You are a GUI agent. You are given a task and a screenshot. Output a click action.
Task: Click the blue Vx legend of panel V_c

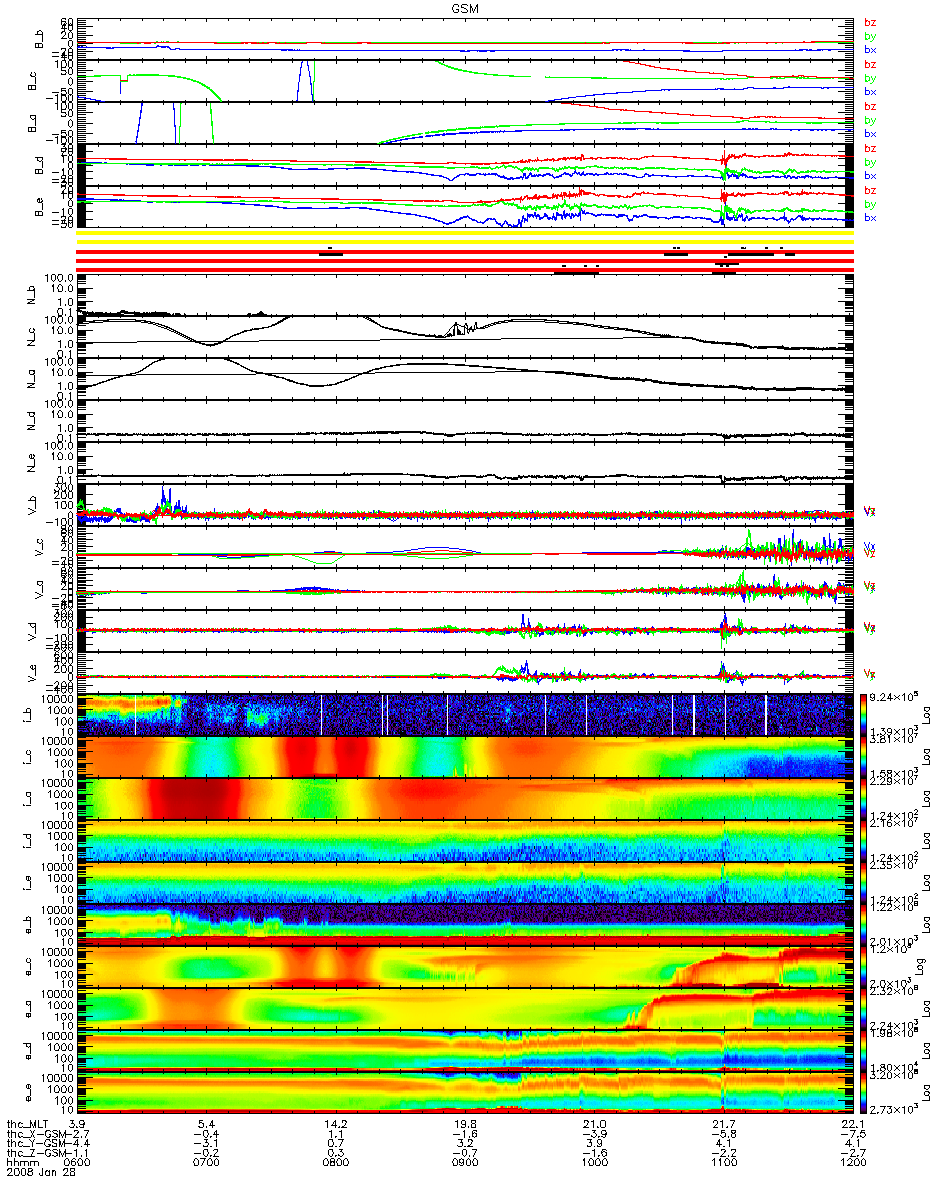[x=870, y=546]
